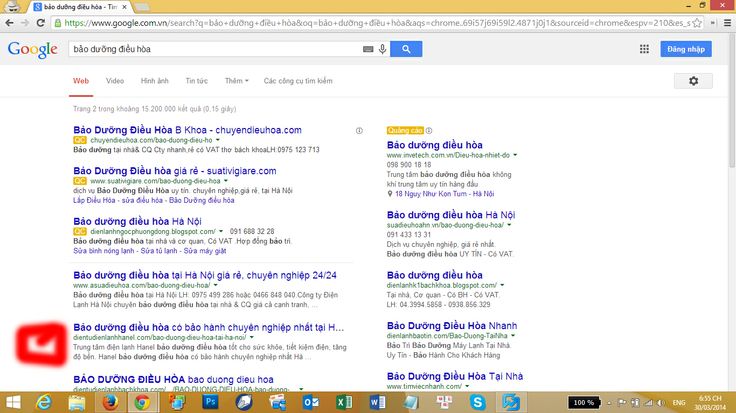Click the network signal icon in tray

click(x=648, y=403)
